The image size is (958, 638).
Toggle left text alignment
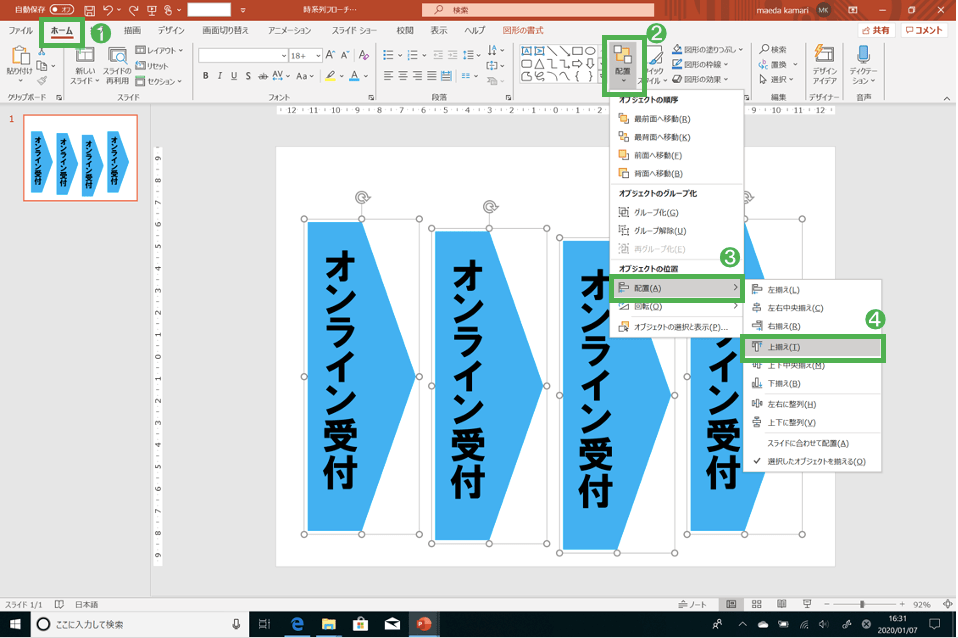point(388,76)
